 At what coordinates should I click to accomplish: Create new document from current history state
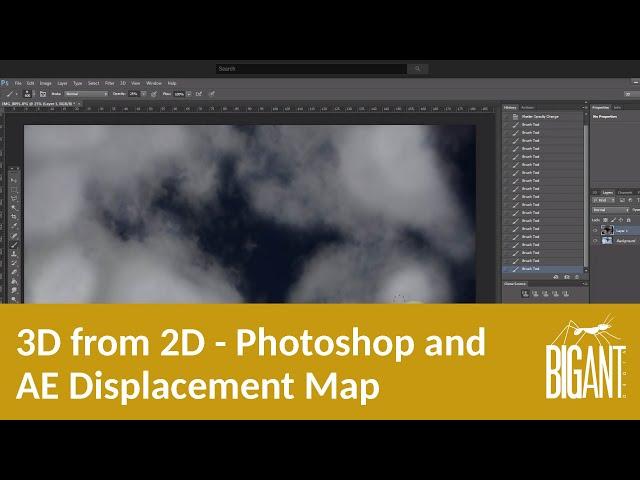coord(556,277)
